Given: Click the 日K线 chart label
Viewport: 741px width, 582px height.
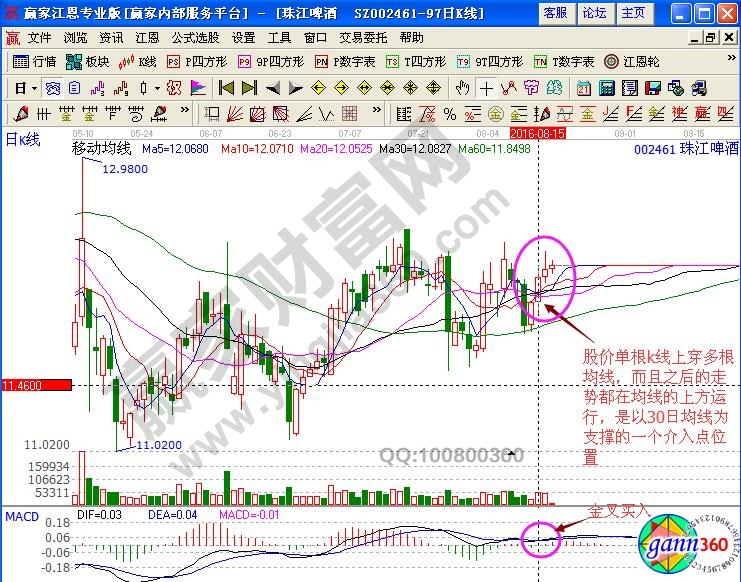Looking at the screenshot, I should pos(23,140).
